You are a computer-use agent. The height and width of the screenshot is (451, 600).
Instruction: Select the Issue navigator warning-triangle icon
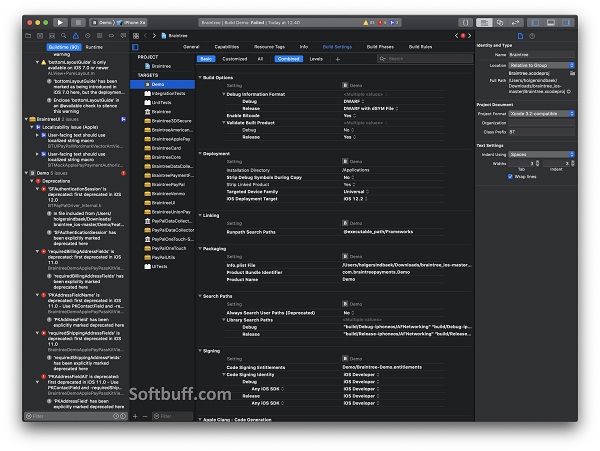[76, 36]
